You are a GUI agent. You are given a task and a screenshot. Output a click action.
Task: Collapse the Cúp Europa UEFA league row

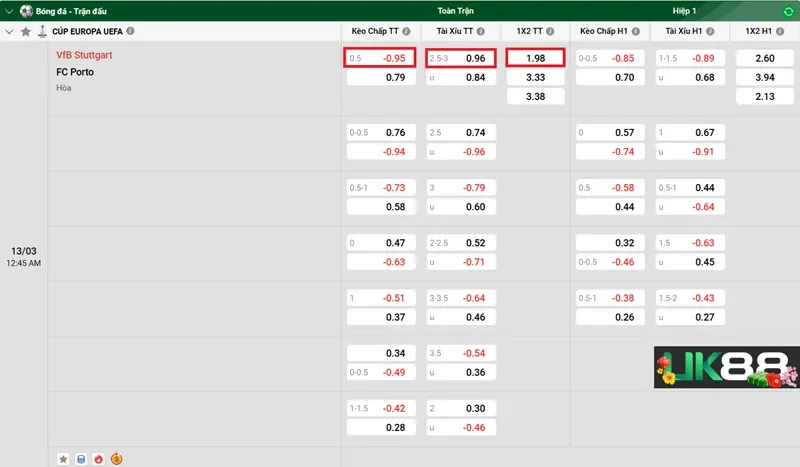point(10,31)
